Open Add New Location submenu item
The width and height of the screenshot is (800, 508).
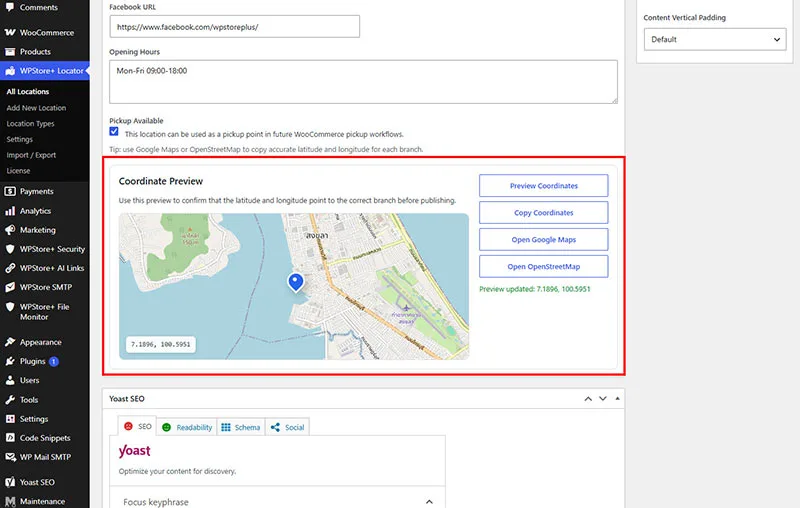[36, 108]
